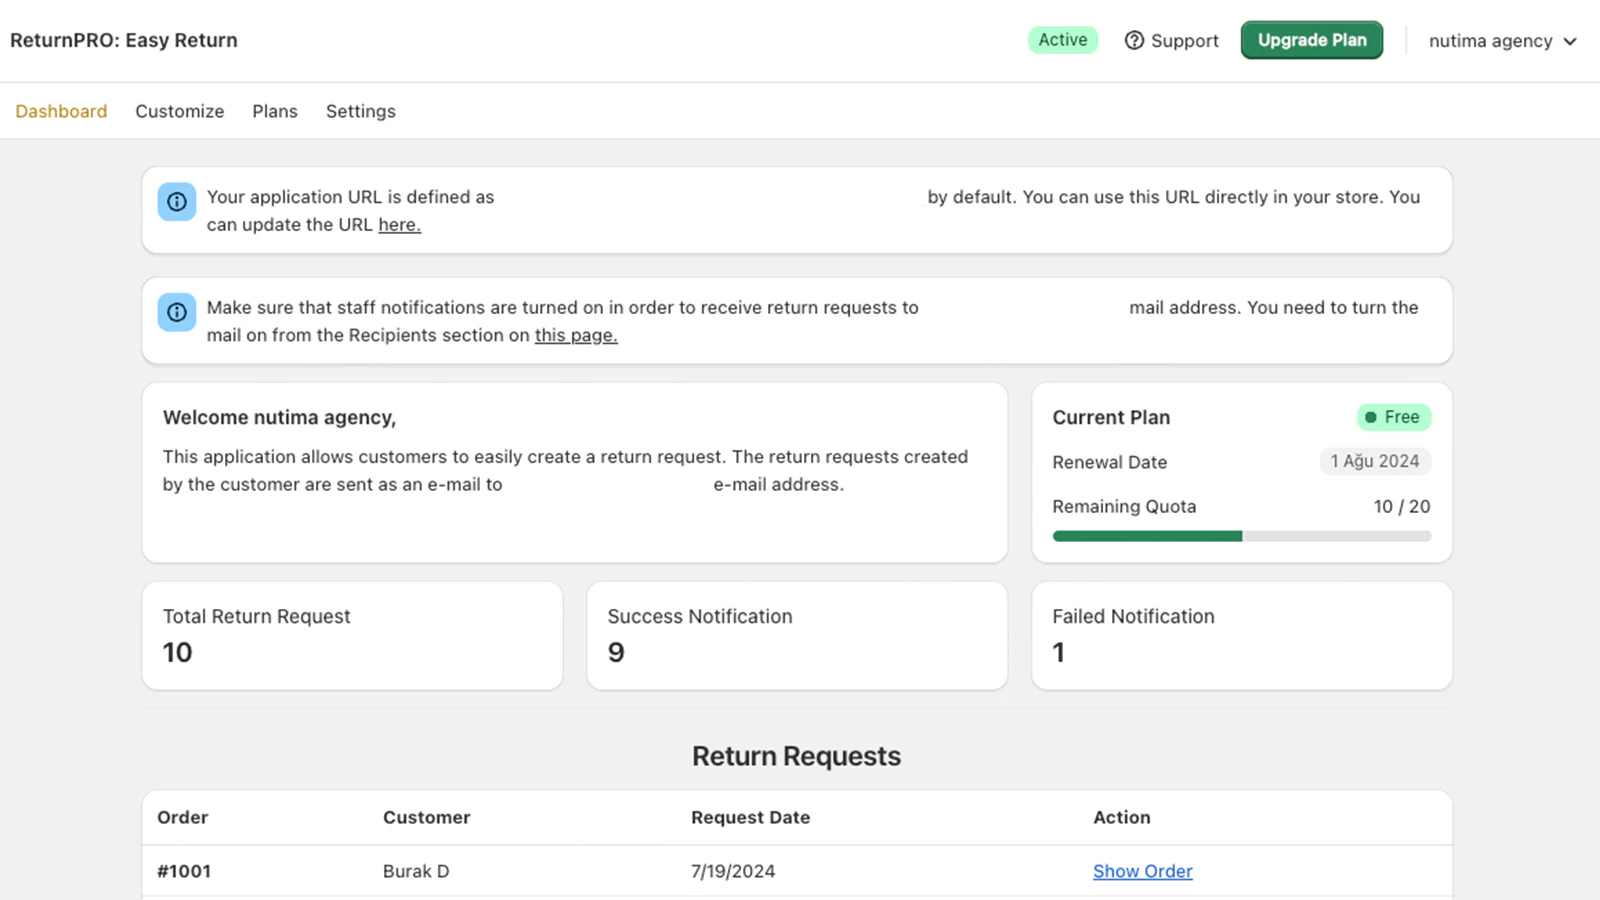This screenshot has height=900, width=1600.
Task: Open the 'this page.' recipients link
Action: [576, 335]
